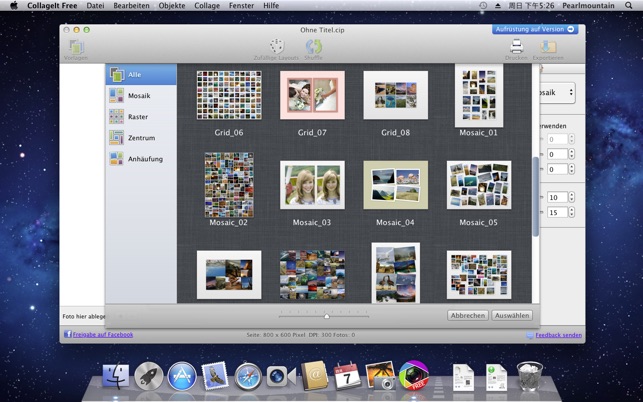Select the Mosaik category
The height and width of the screenshot is (402, 643).
[x=141, y=96]
